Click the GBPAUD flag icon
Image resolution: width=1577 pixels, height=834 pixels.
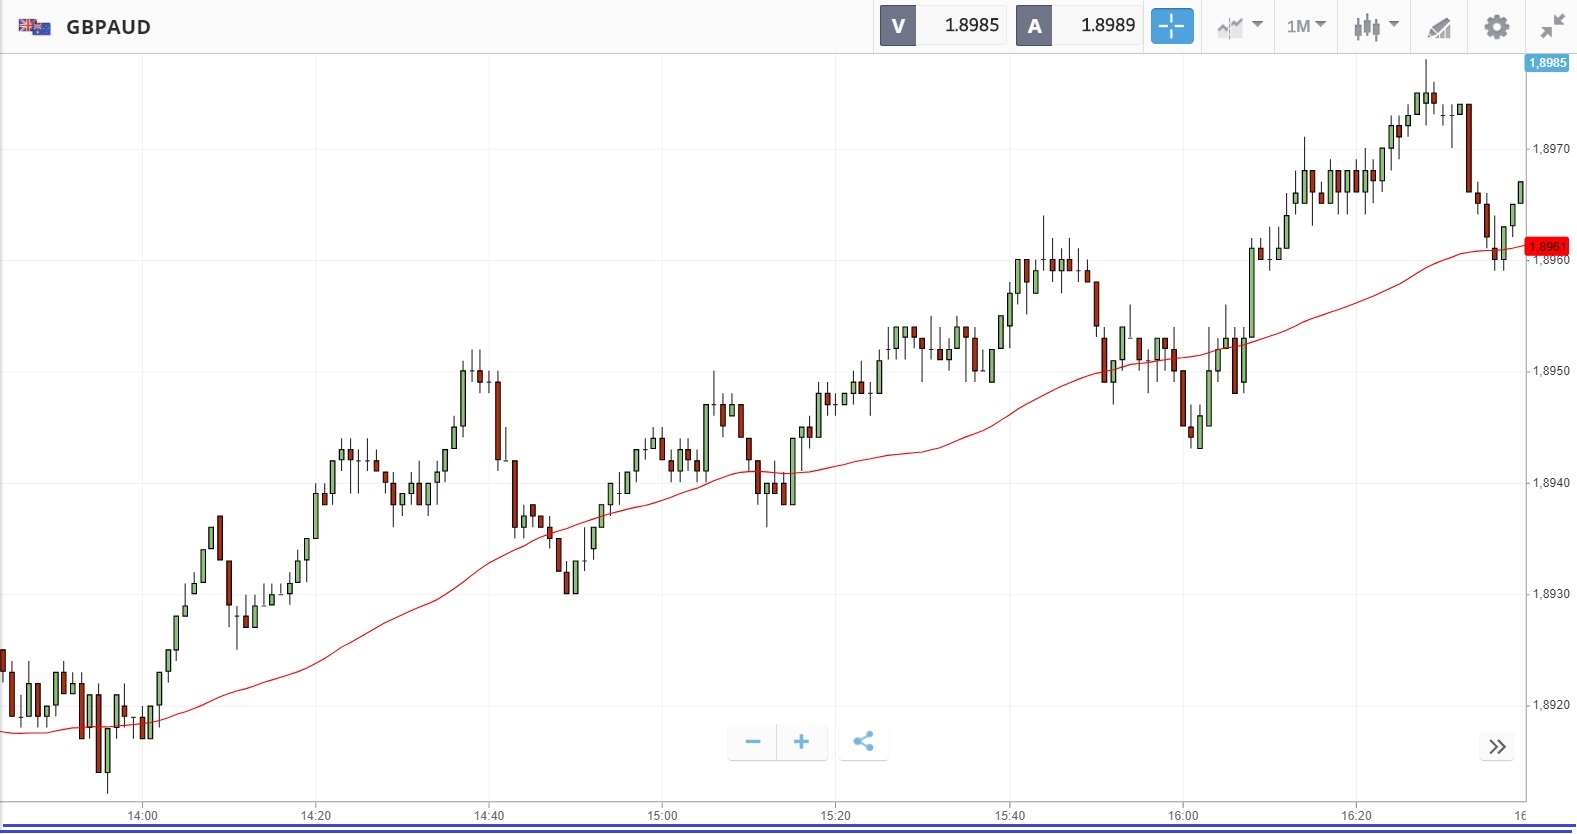tap(35, 27)
